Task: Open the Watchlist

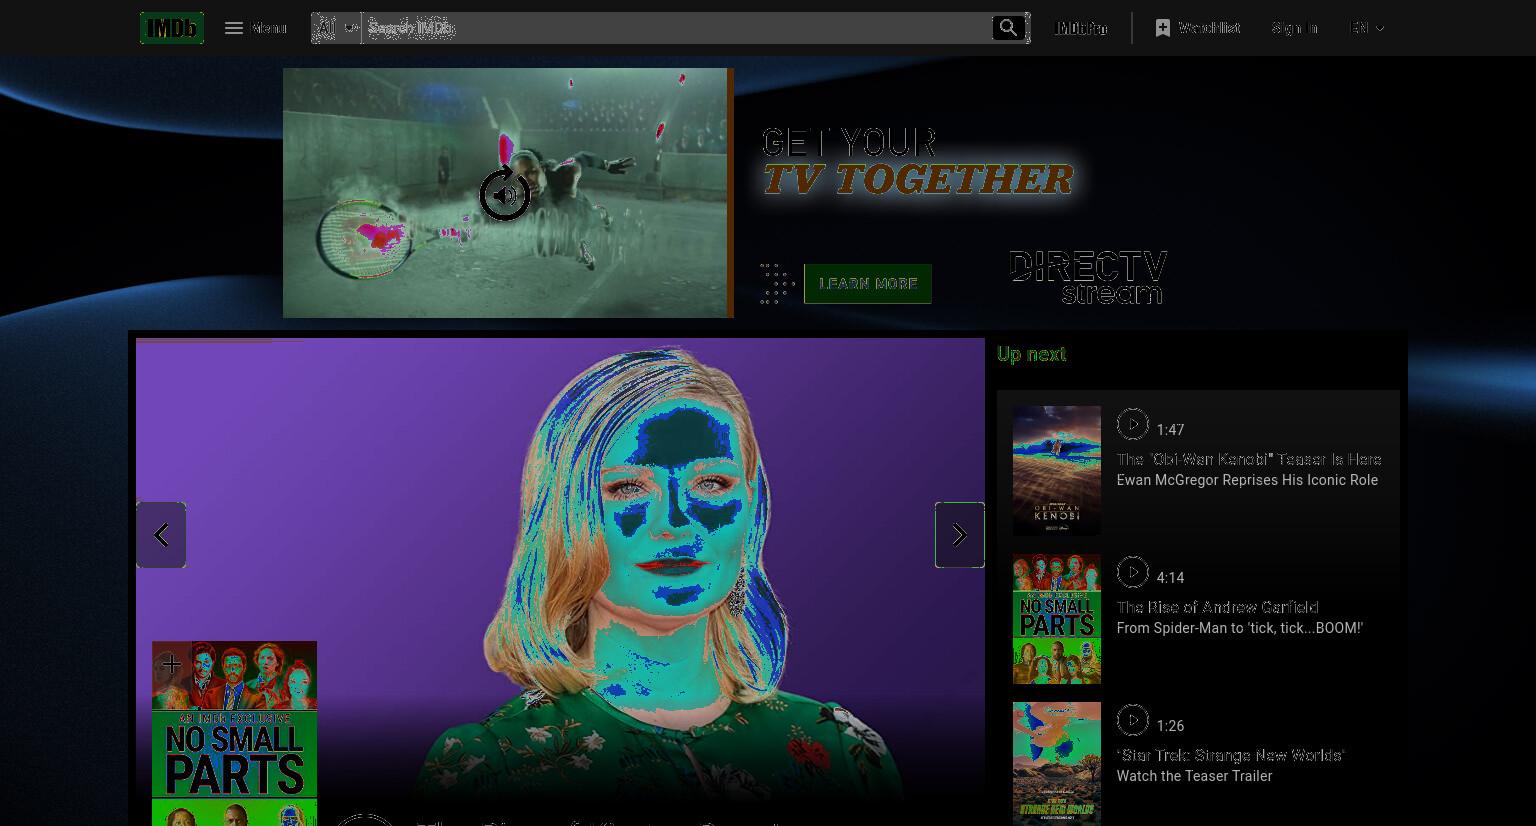Action: click(x=1198, y=28)
